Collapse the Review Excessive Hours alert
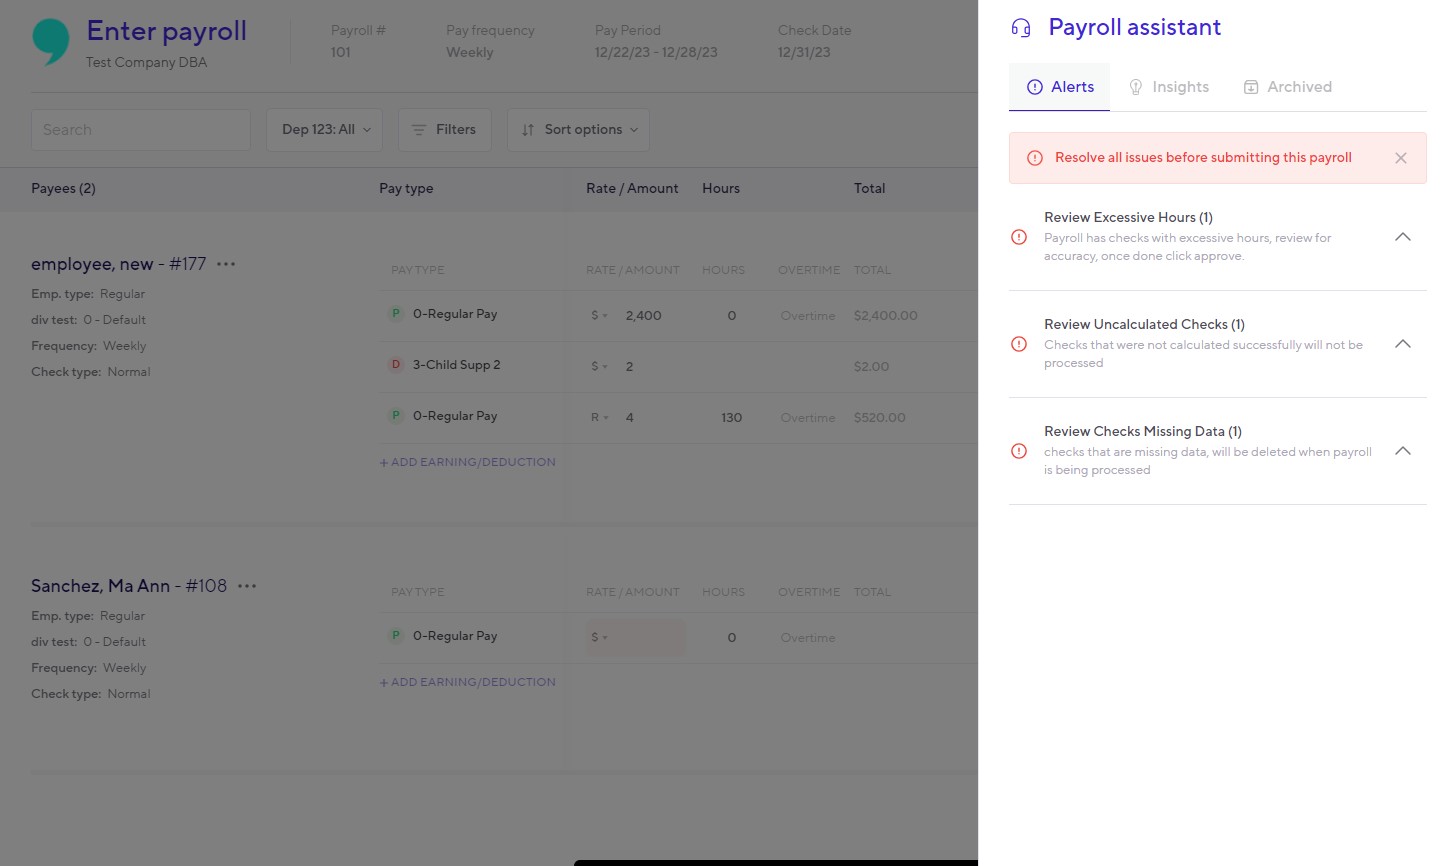The image size is (1453, 866). 1403,237
